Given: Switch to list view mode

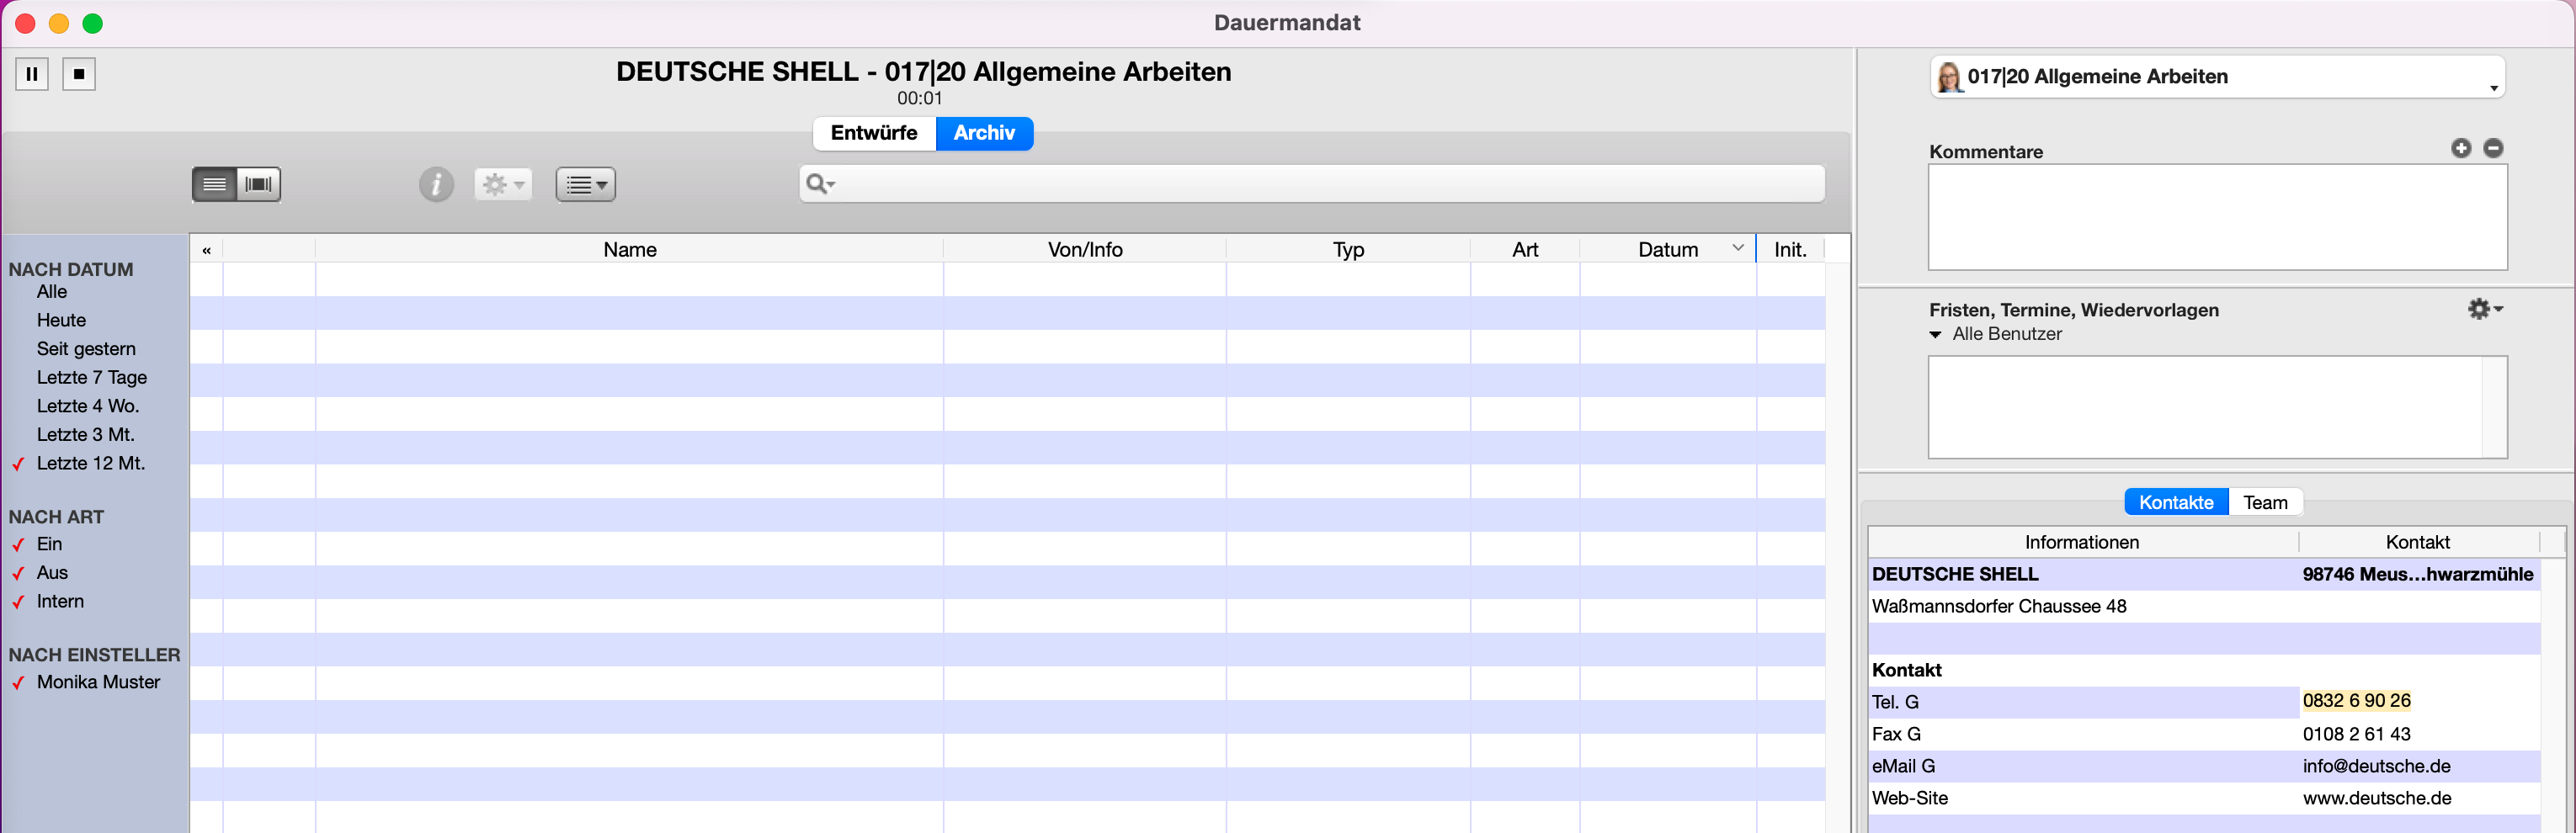Looking at the screenshot, I should pyautogui.click(x=214, y=184).
